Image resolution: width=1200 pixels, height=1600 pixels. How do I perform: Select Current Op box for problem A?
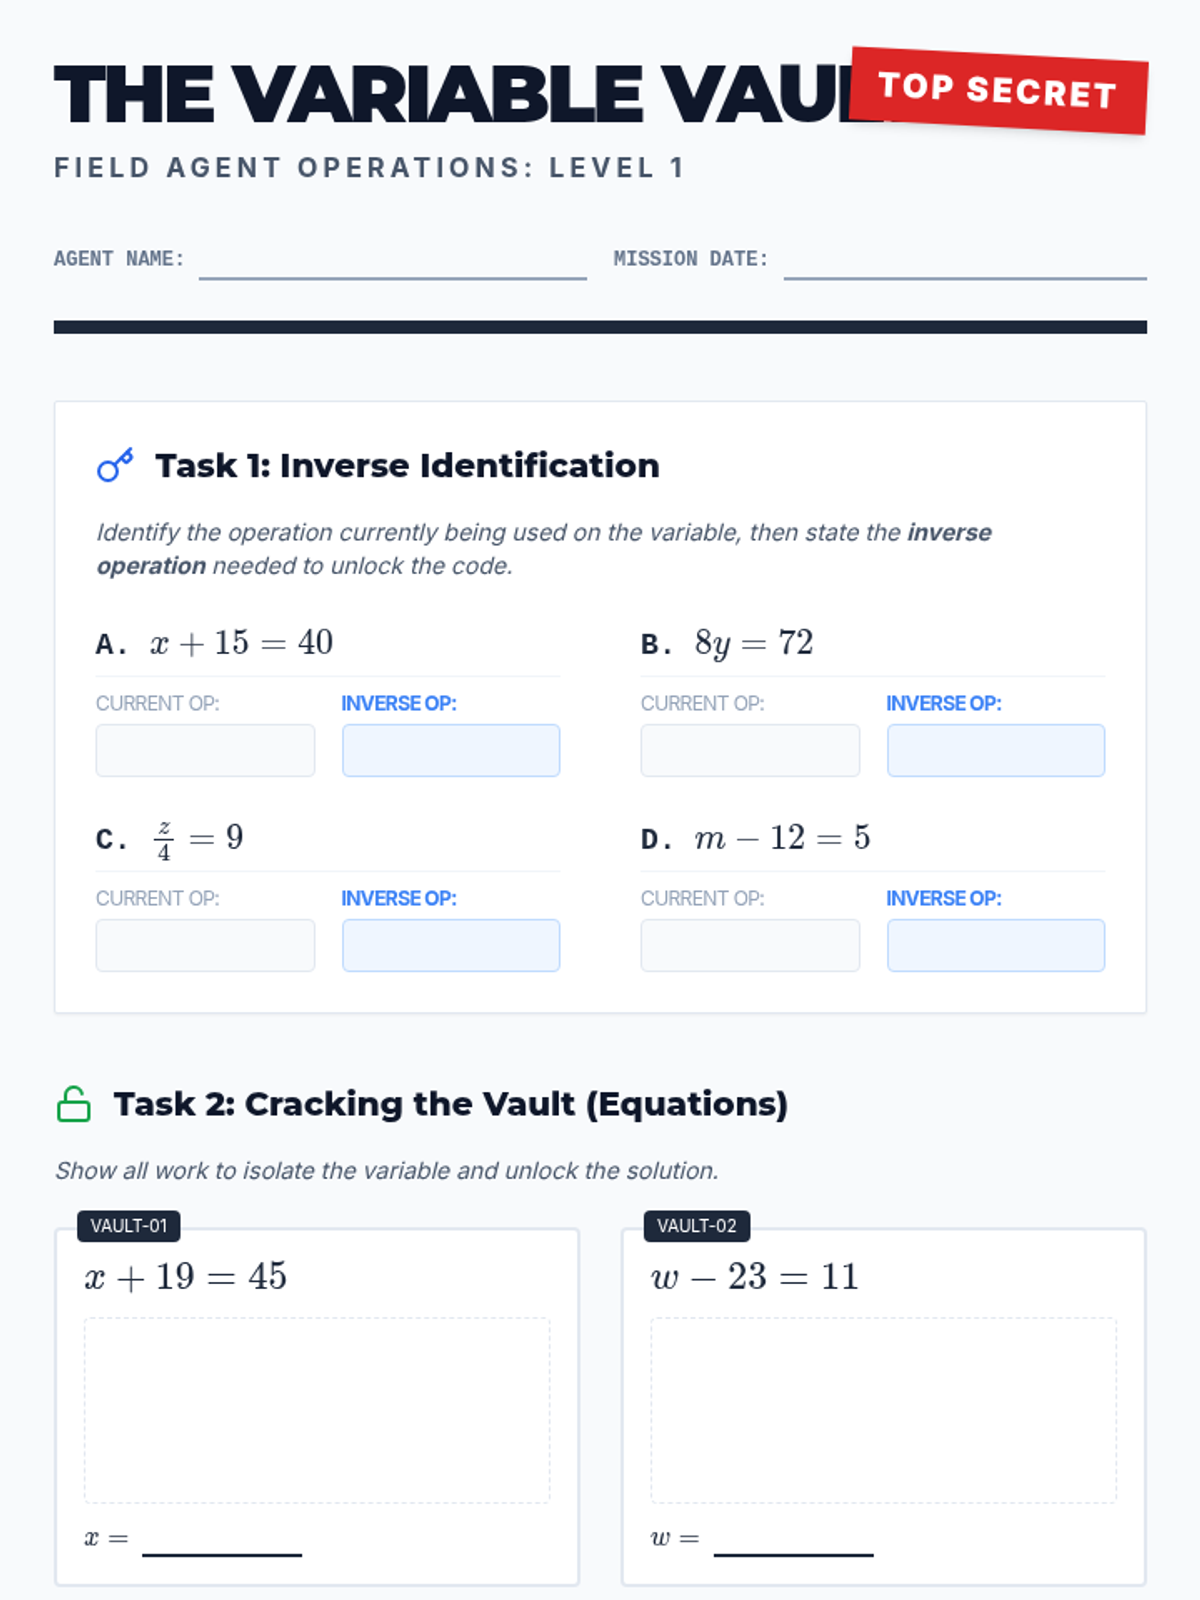205,750
